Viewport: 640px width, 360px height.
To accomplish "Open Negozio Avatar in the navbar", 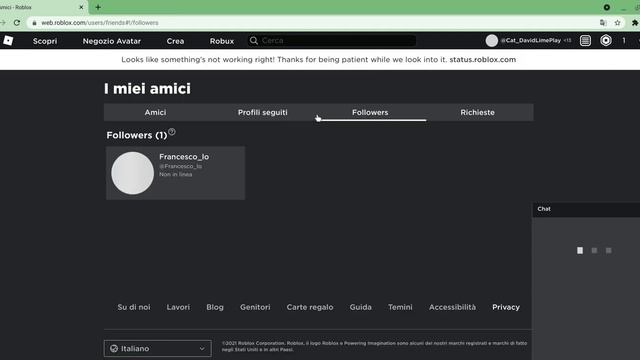I will (x=111, y=41).
